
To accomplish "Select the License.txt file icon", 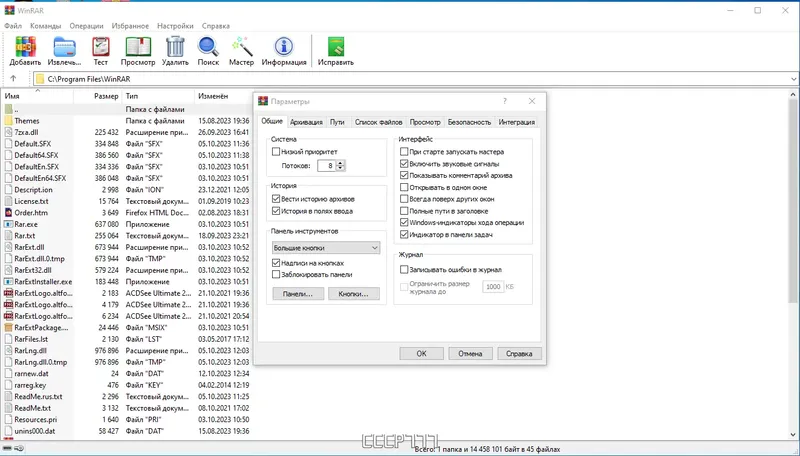I will (9, 201).
